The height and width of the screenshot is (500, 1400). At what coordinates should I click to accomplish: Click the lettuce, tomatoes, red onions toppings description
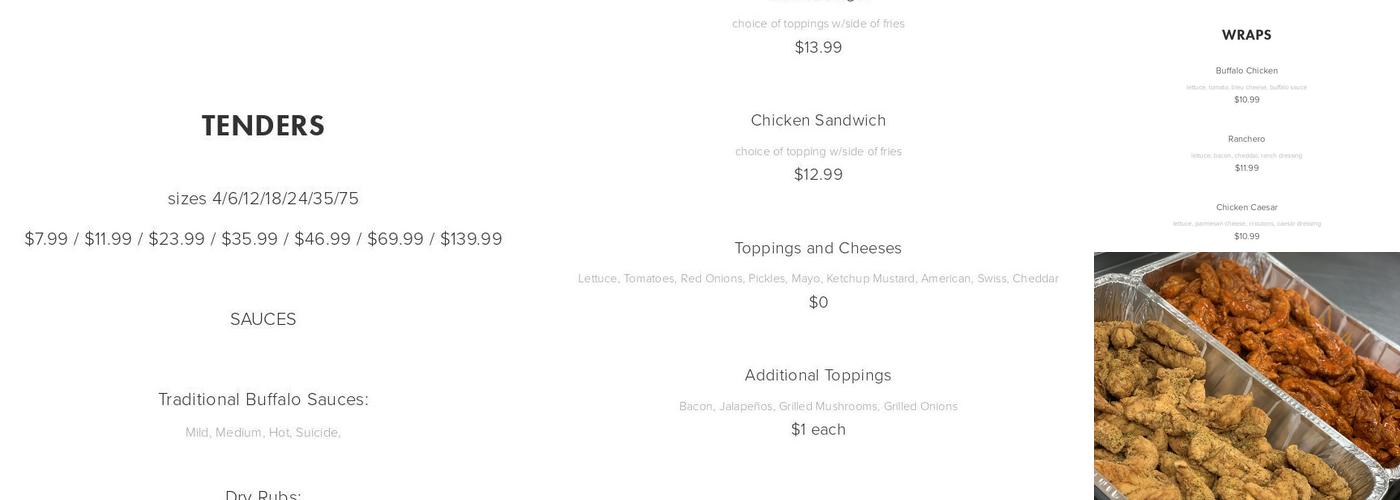818,278
